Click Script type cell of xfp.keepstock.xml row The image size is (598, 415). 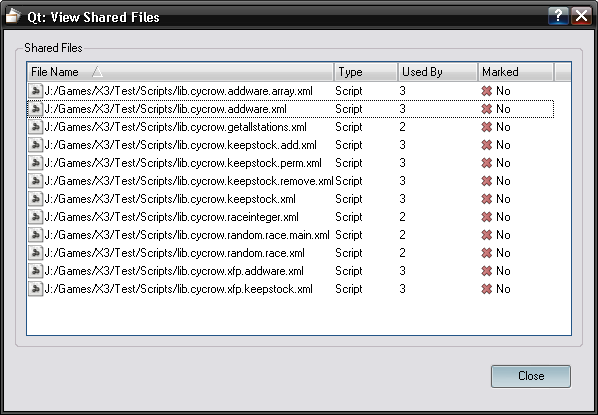click(349, 289)
